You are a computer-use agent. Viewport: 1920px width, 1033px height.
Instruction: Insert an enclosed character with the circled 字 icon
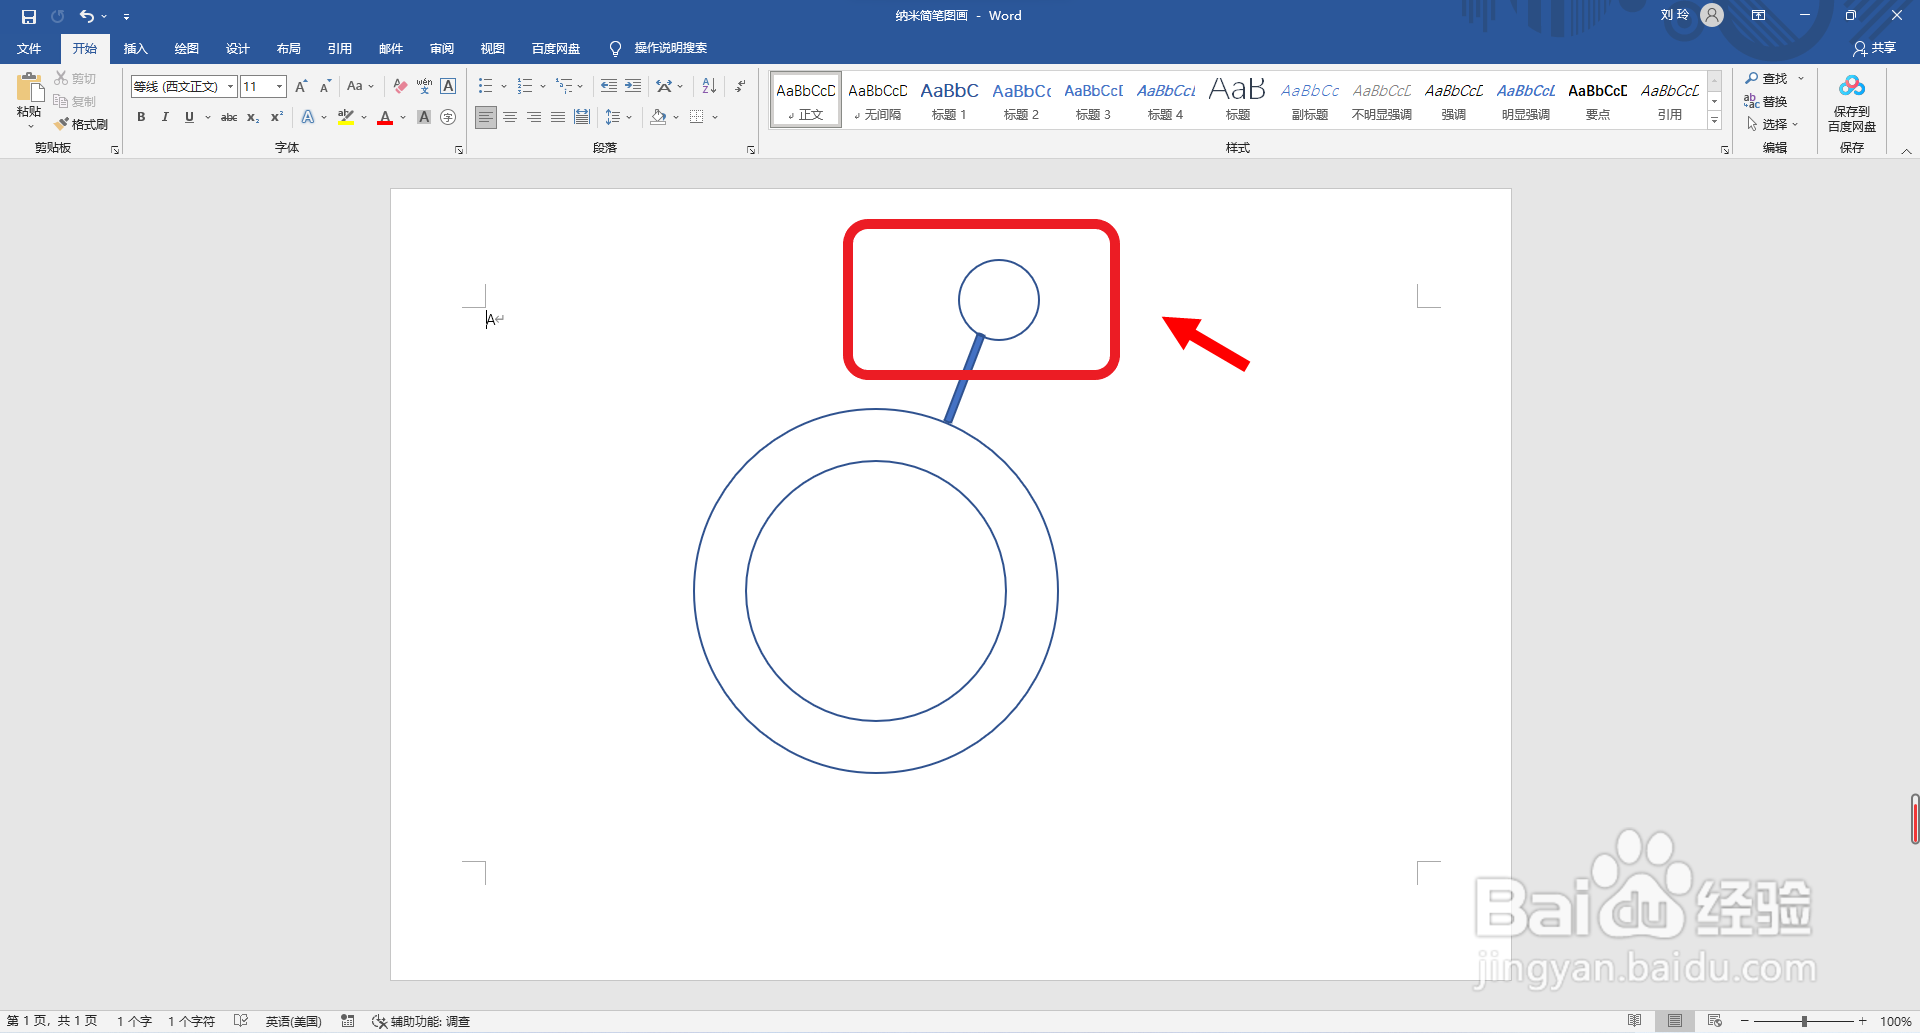pos(448,117)
